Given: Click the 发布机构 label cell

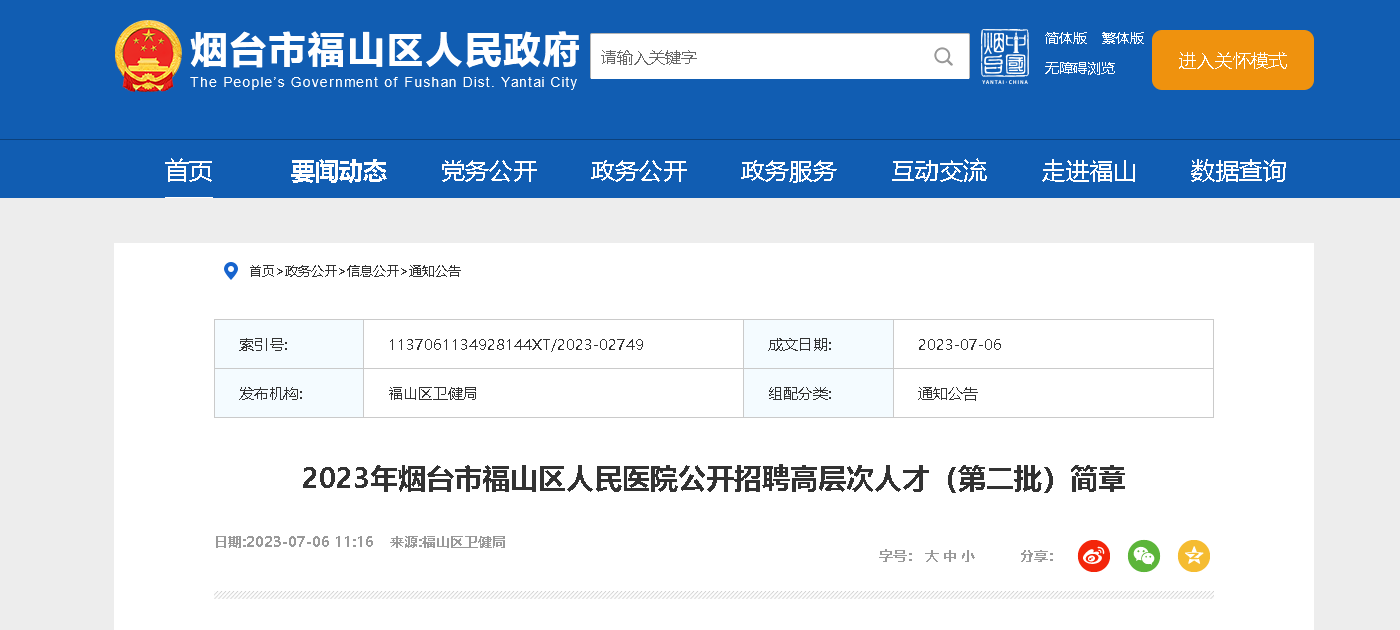Looking at the screenshot, I should click(289, 393).
